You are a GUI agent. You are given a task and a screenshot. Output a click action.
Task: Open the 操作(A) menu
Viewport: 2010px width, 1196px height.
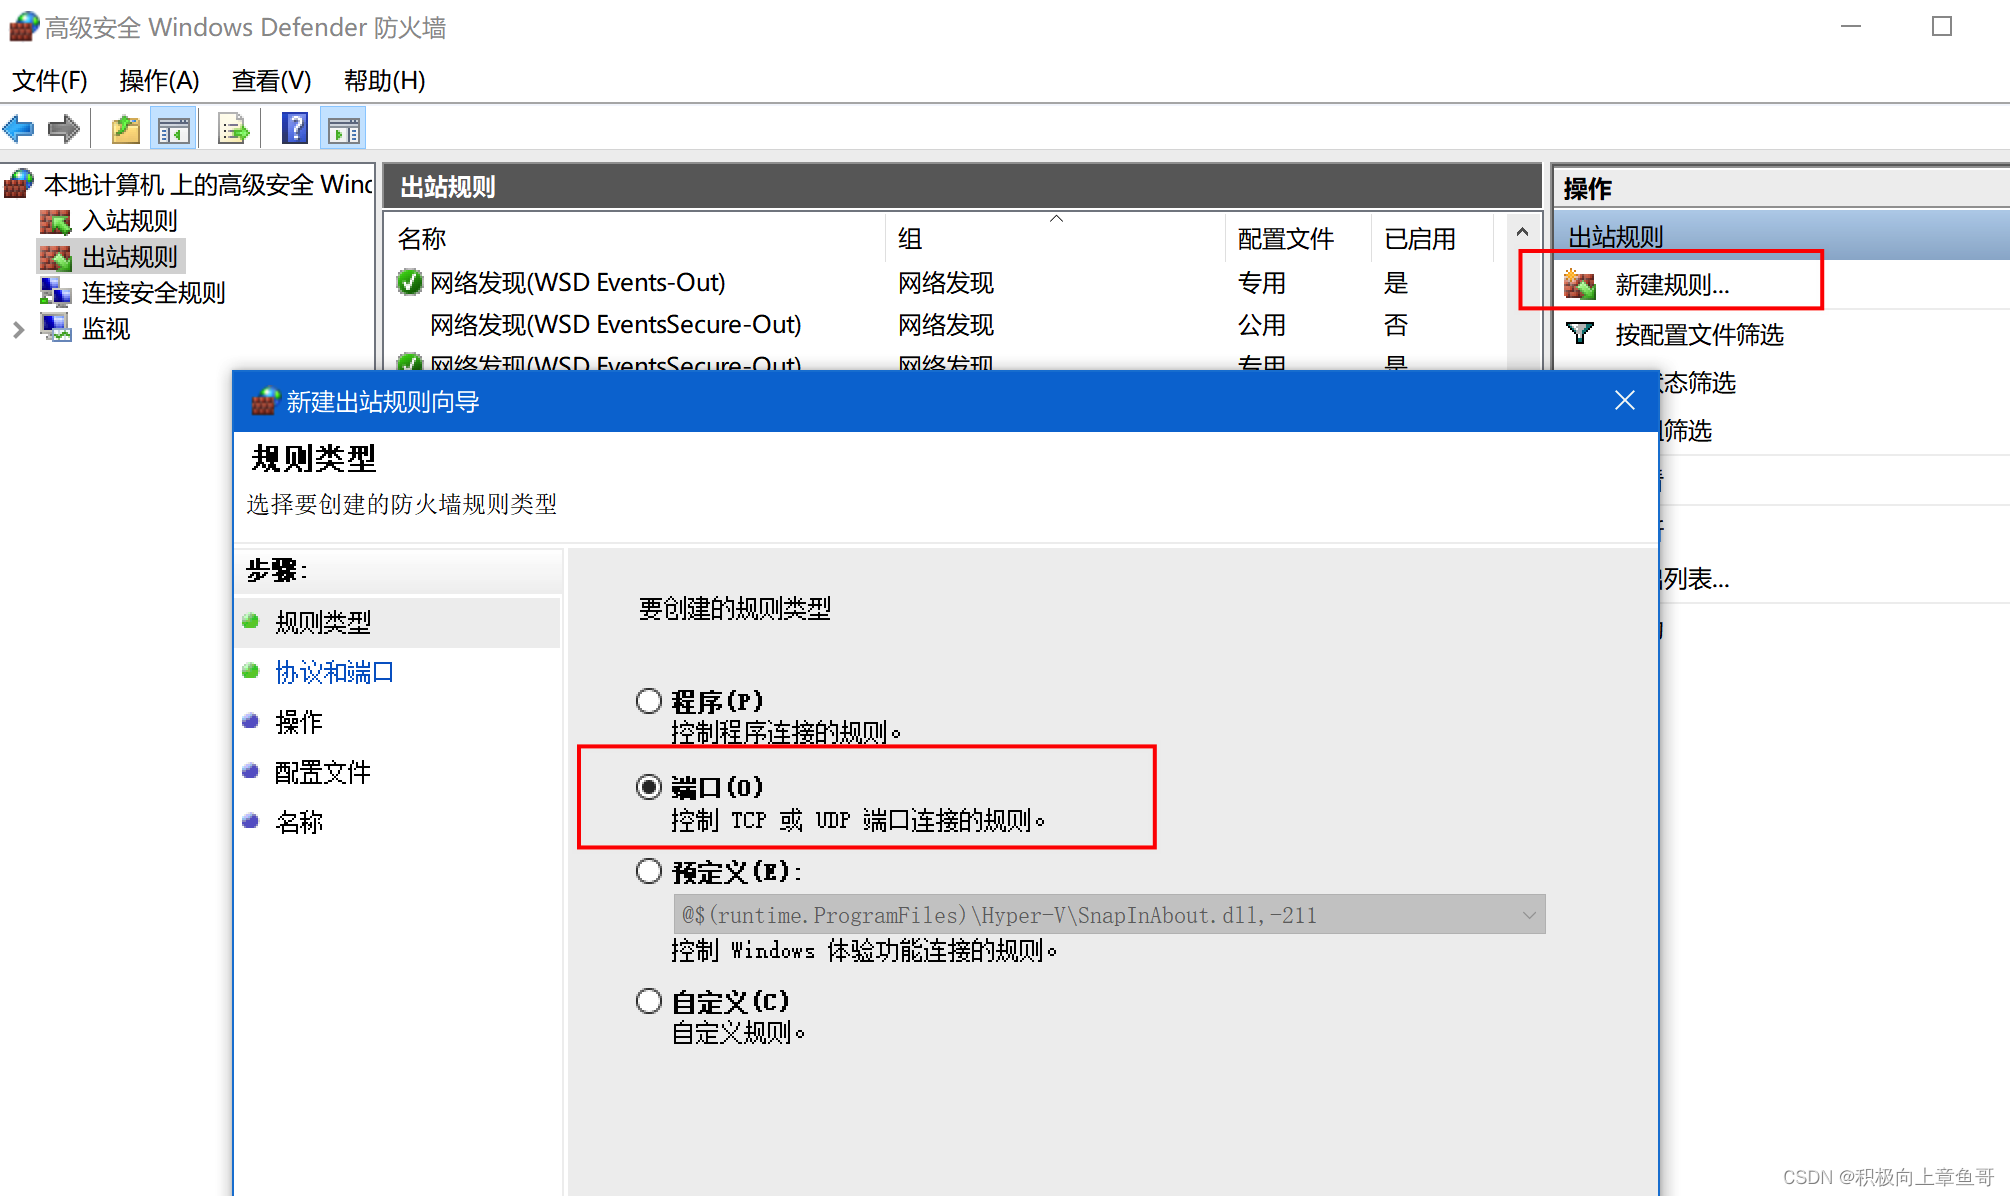[159, 80]
